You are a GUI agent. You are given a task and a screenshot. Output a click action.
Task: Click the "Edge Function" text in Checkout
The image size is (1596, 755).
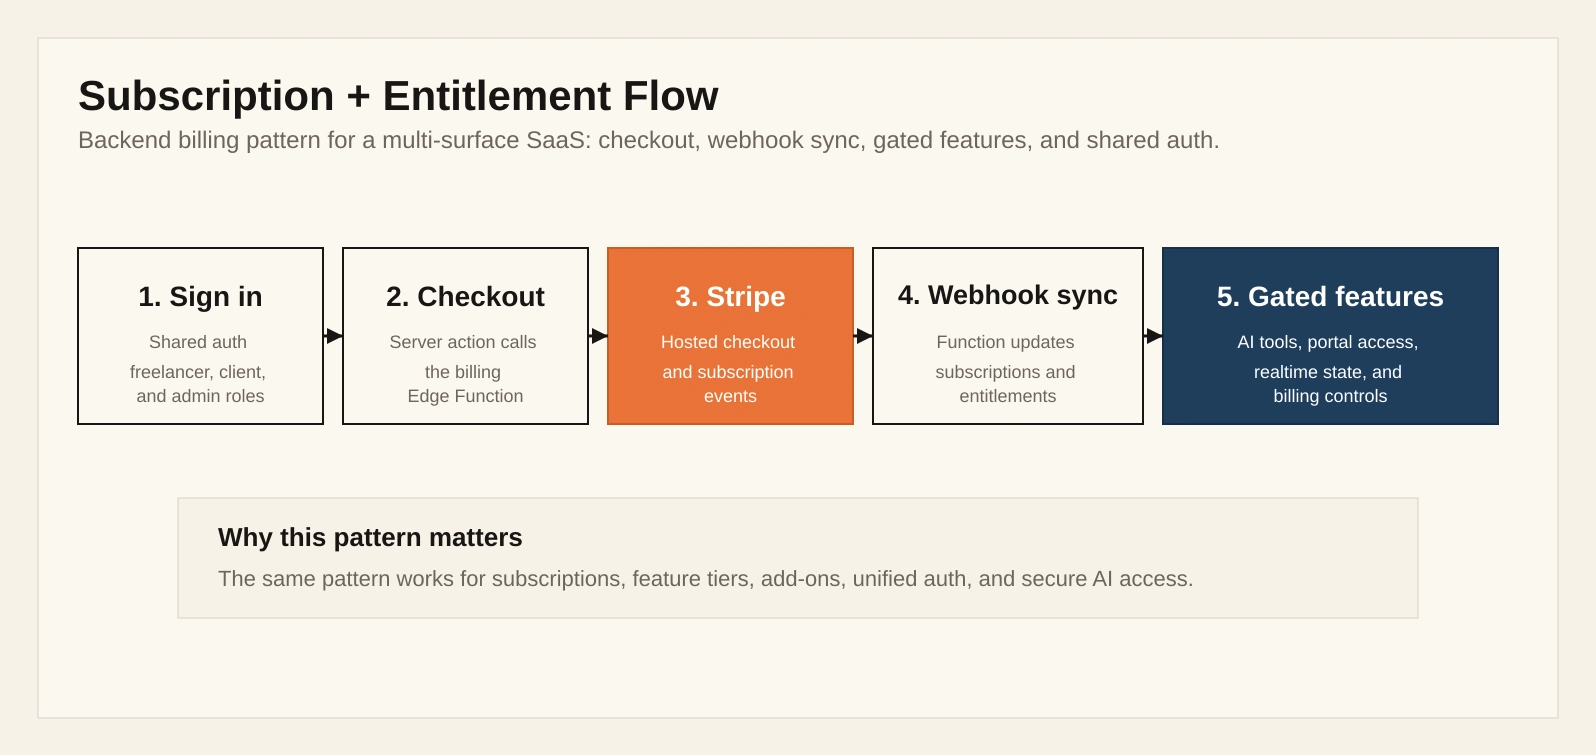(465, 396)
